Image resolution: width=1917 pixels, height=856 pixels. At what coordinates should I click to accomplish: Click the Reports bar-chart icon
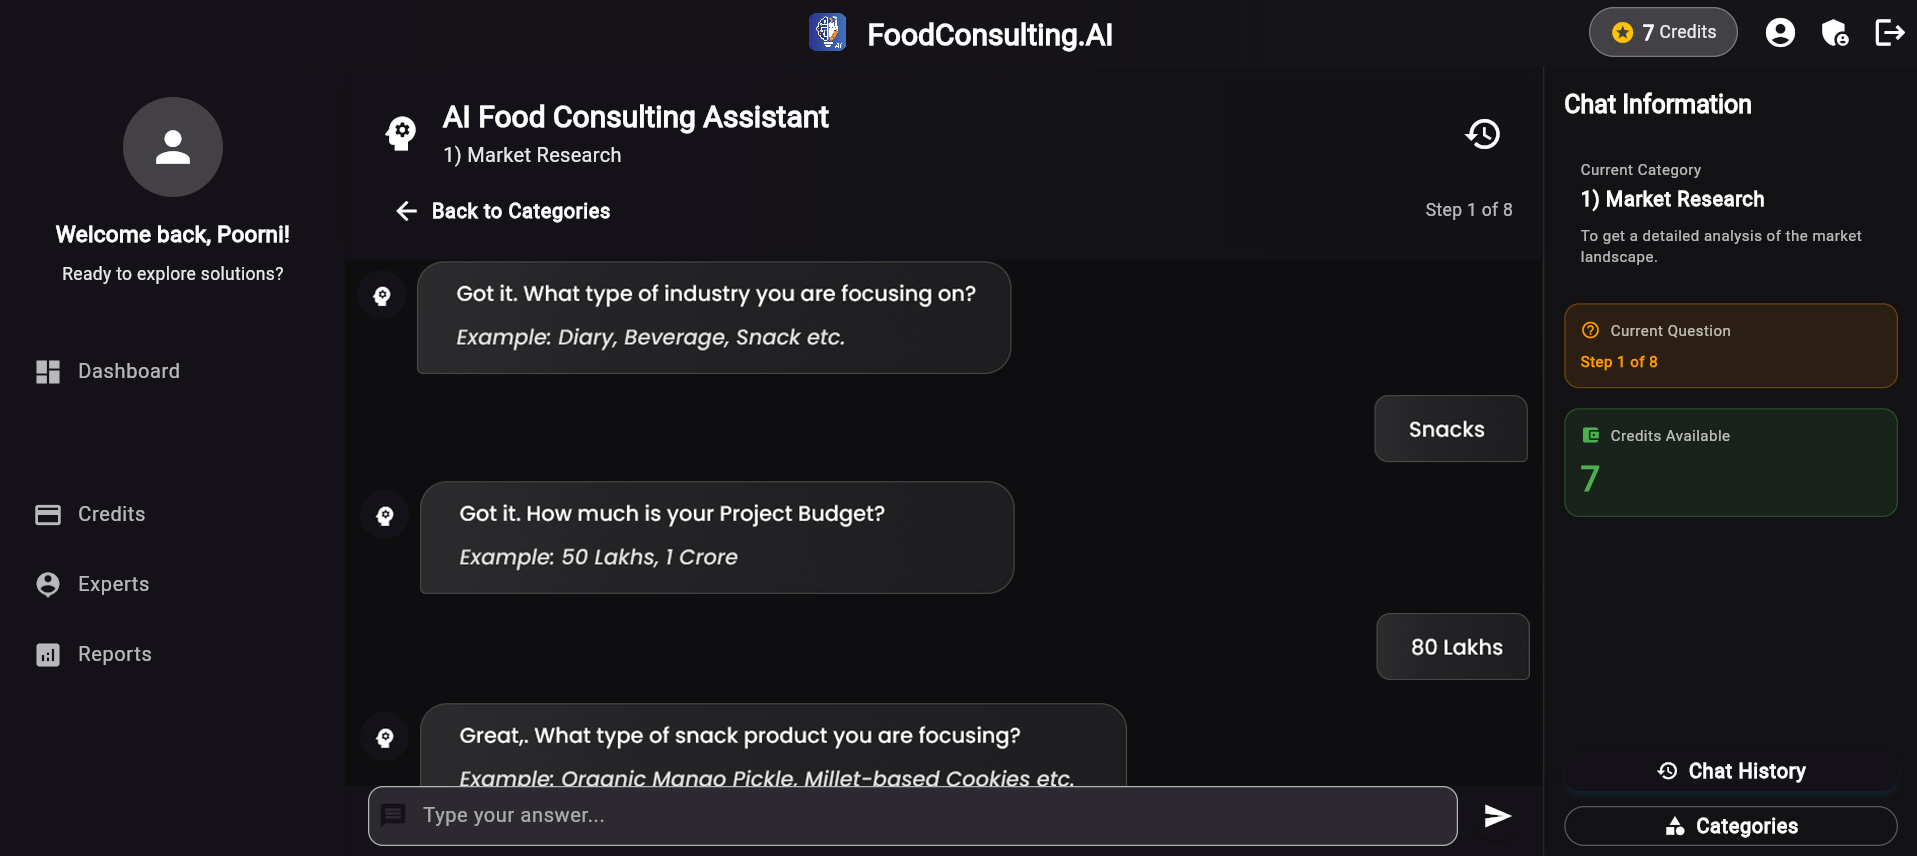(46, 654)
